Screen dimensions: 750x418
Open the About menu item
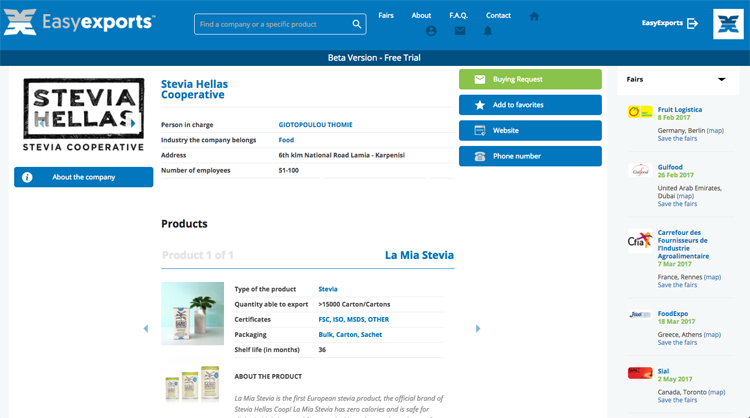click(x=421, y=15)
